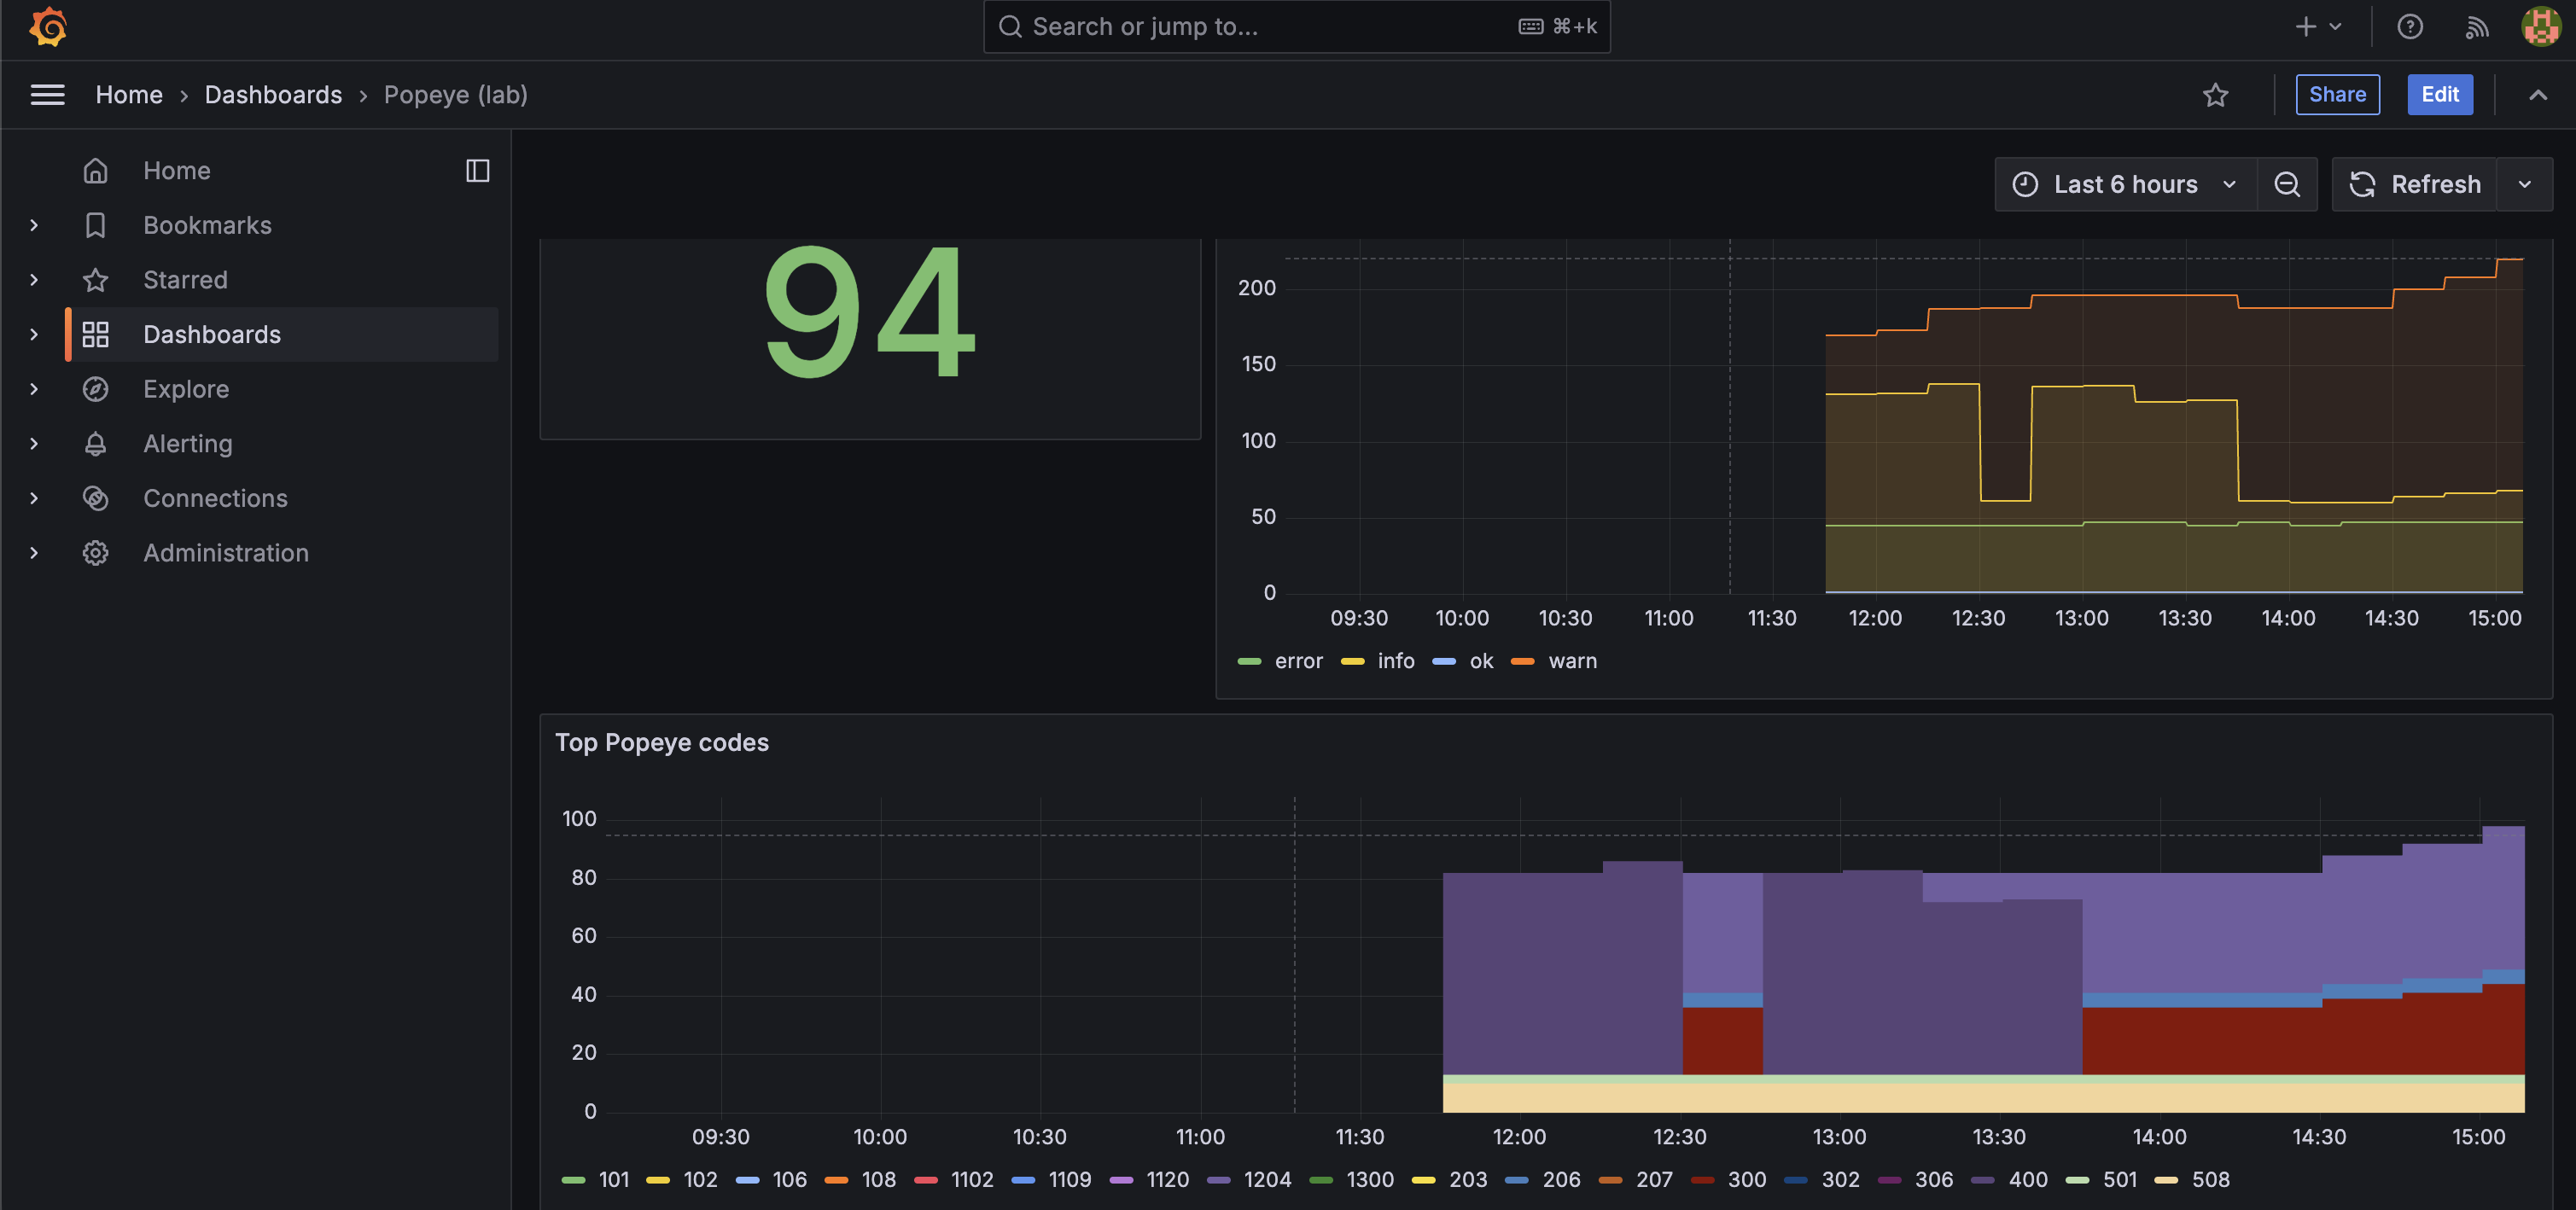Image resolution: width=2576 pixels, height=1210 pixels.
Task: Expand the Bookmarks section arrow
Action: [x=34, y=225]
